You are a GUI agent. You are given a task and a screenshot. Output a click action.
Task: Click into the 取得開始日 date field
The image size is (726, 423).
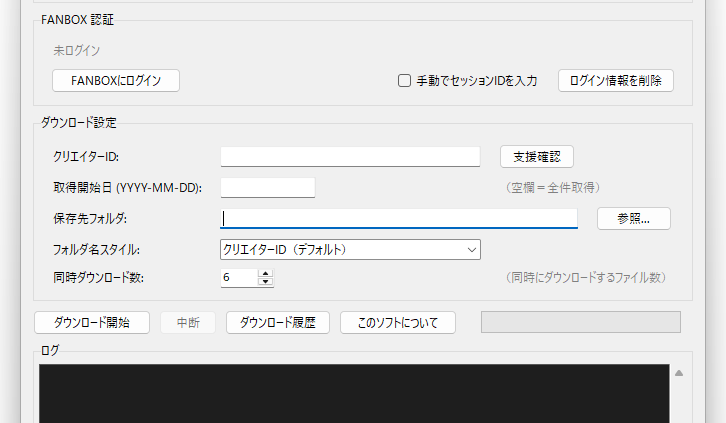[267, 187]
